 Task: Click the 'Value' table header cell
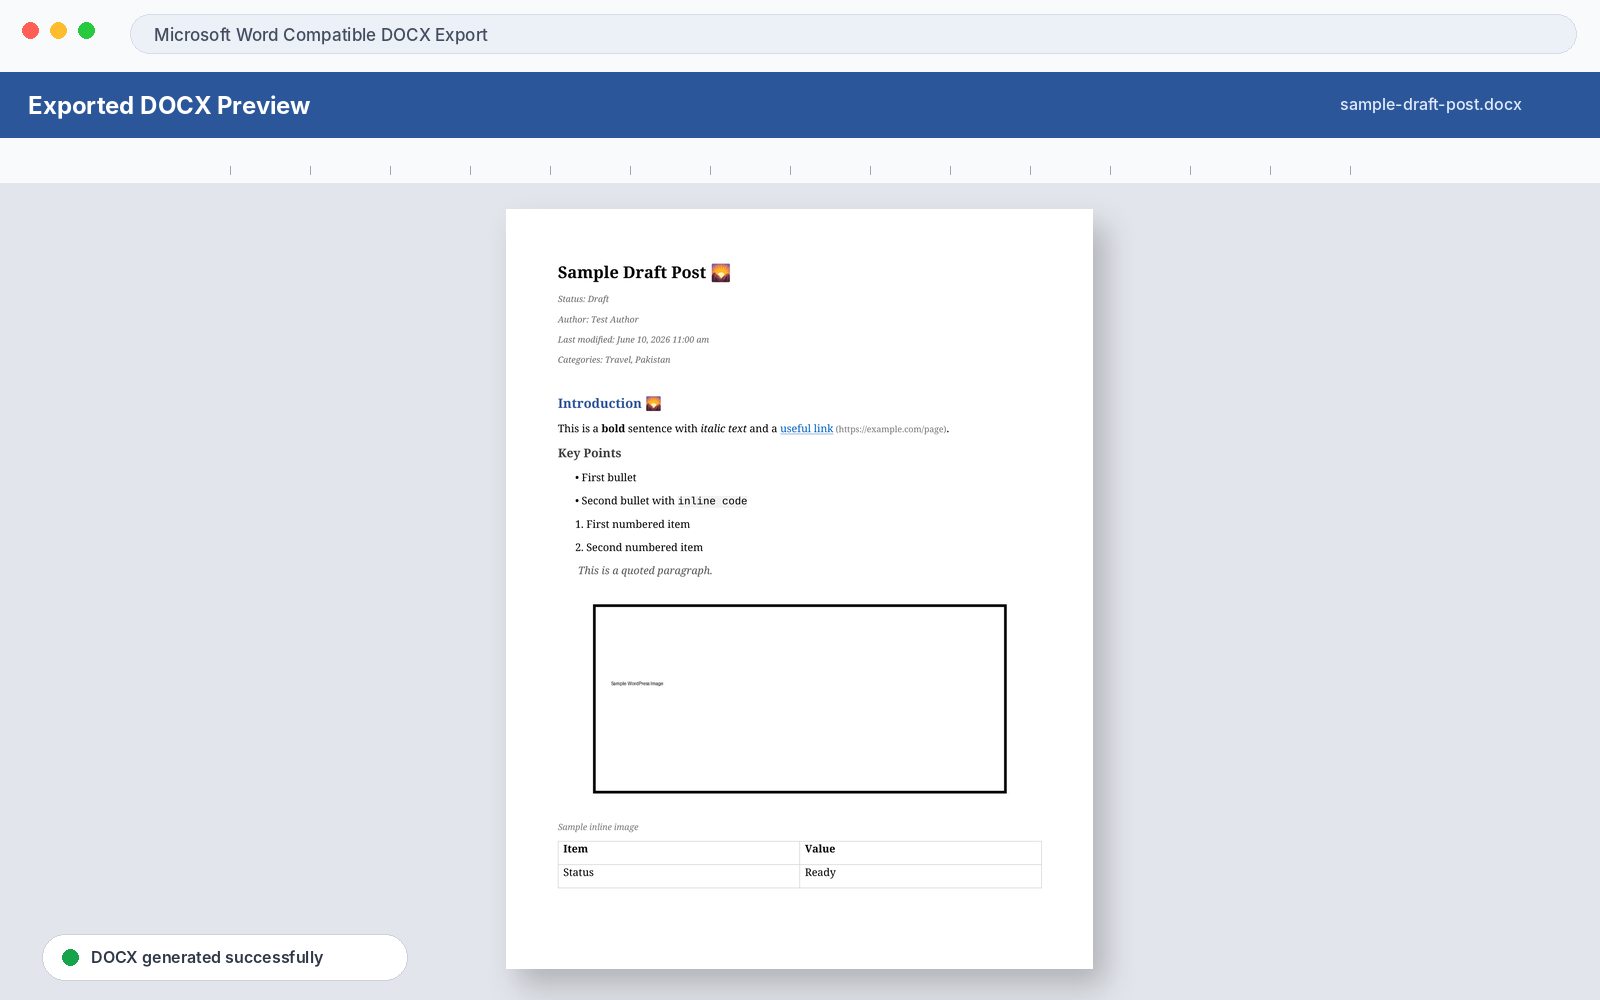coord(920,852)
